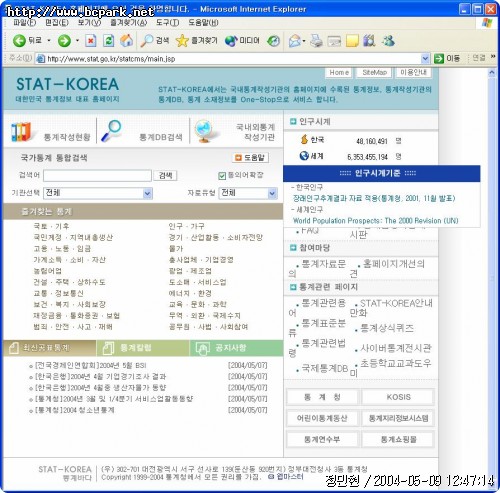Open the 도구(T) menu
The width and height of the screenshot is (500, 493).
click(x=167, y=23)
